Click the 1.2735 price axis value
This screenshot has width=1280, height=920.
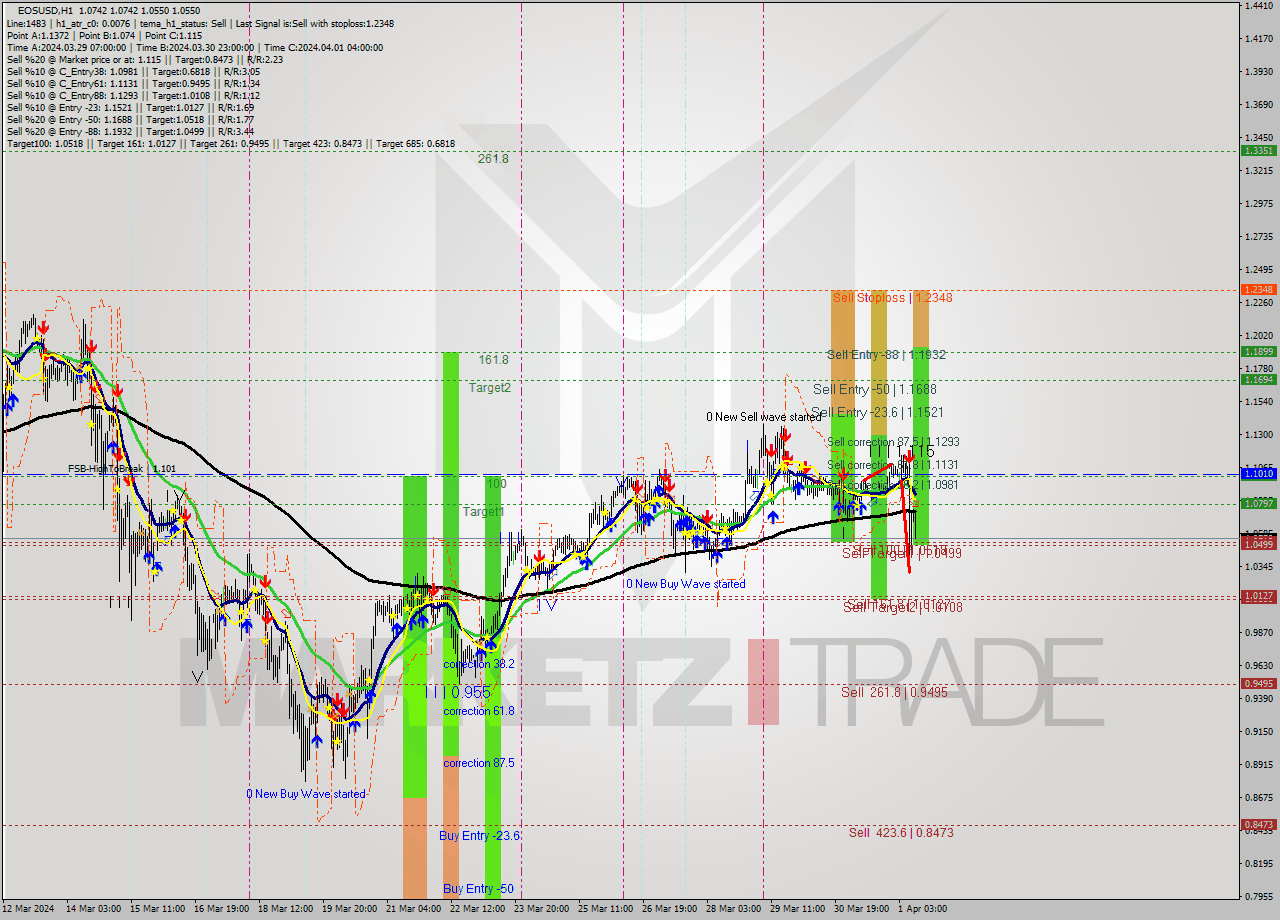click(1258, 237)
